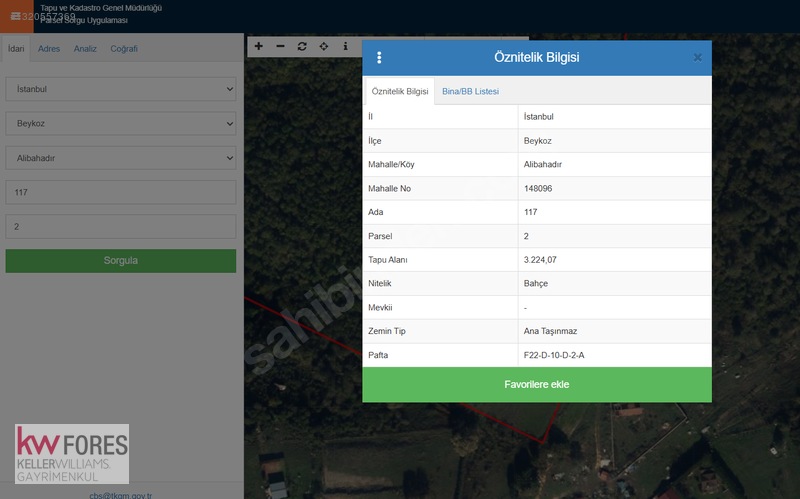The image size is (800, 499).
Task: Click the green Sorgula button
Action: click(x=121, y=261)
